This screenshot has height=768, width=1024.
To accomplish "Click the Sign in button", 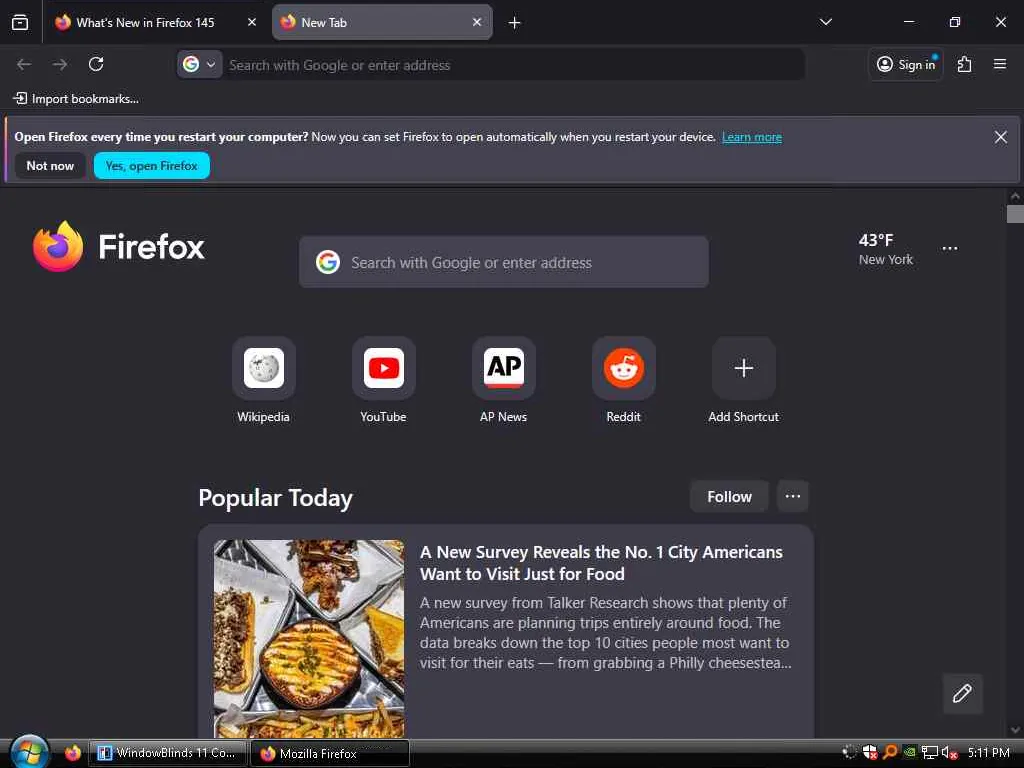I will [x=906, y=64].
